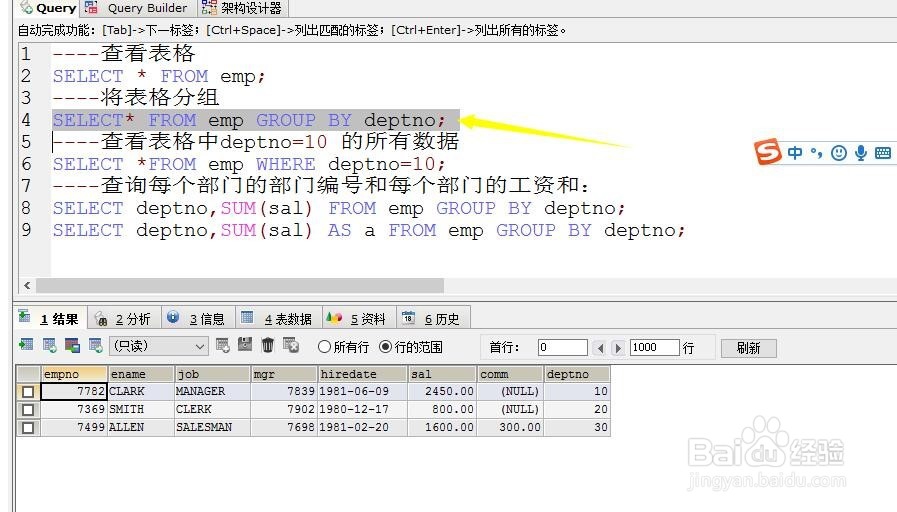Viewport: 897px width, 512px height.
Task: Click cell SALESMAN in job column
Action: point(212,427)
